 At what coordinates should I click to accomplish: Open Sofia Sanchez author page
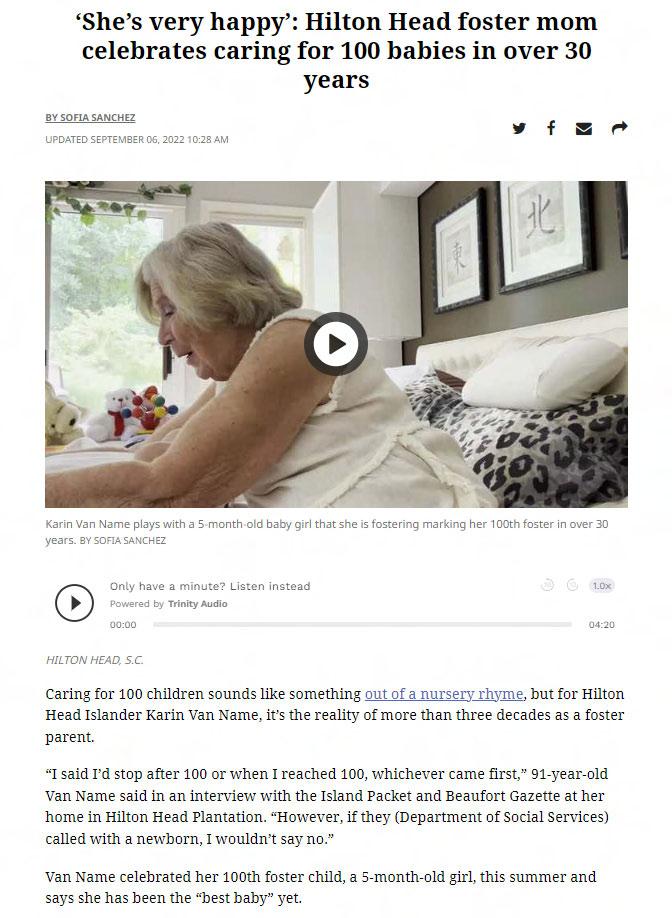click(90, 118)
